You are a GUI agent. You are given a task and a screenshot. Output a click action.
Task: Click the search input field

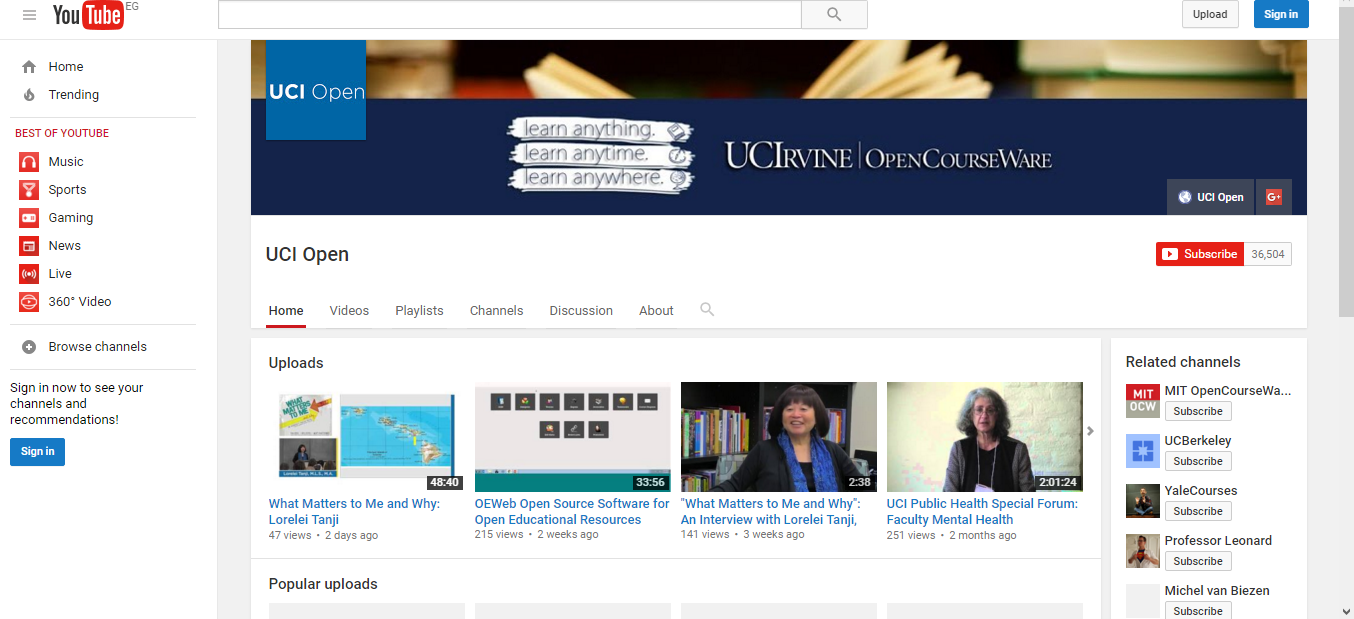(510, 14)
